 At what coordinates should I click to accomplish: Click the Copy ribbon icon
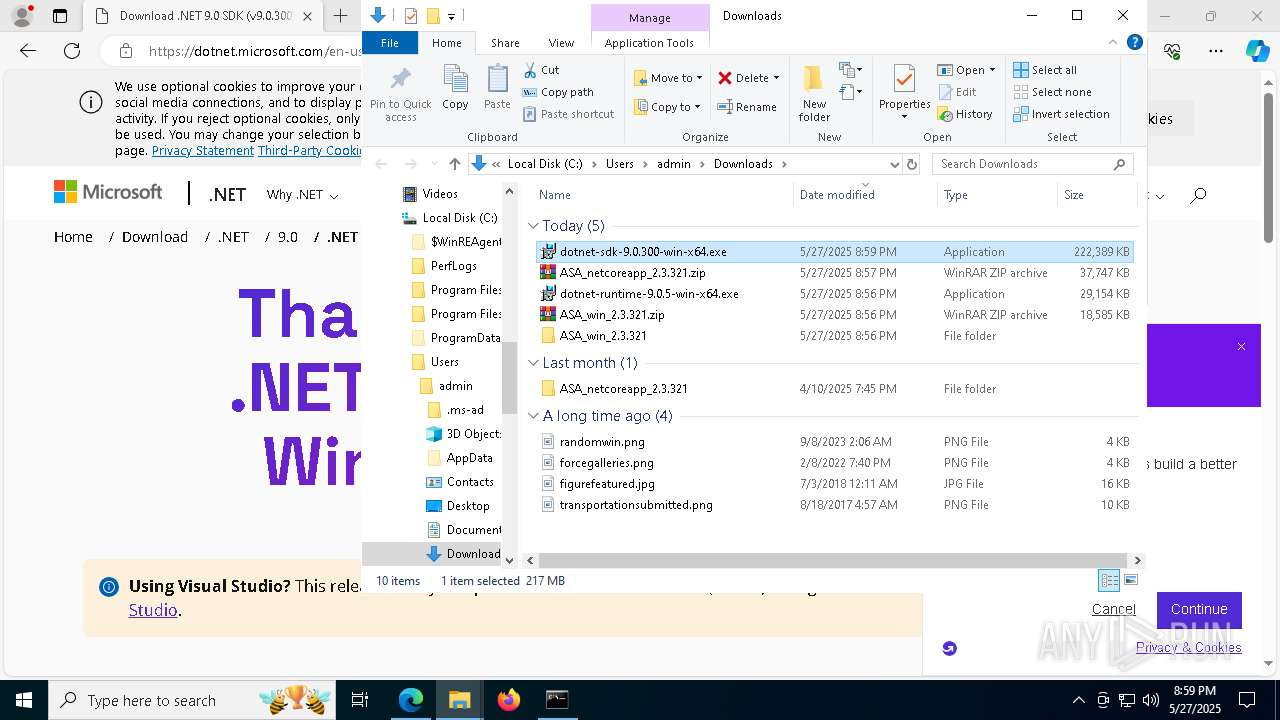(x=455, y=88)
